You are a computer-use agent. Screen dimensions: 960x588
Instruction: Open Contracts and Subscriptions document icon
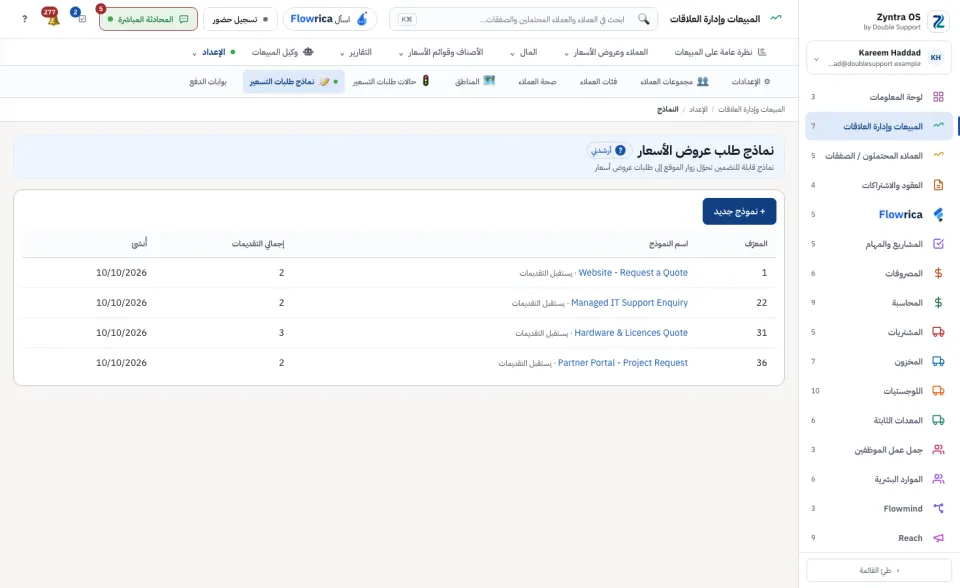point(938,185)
